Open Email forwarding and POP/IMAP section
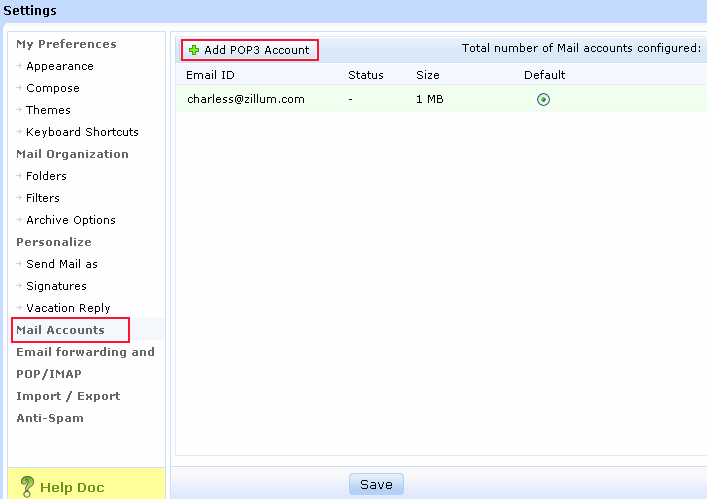 click(85, 363)
